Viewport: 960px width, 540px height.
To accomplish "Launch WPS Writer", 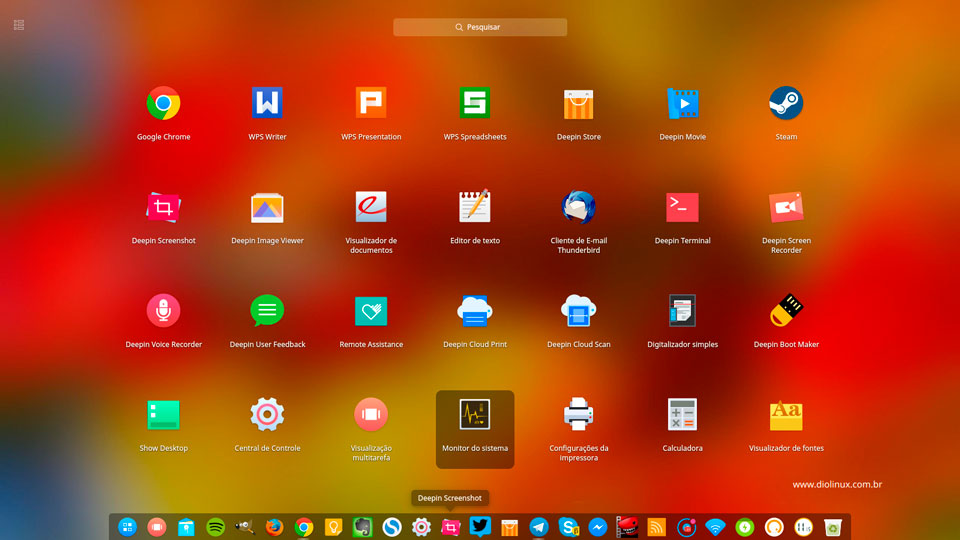I will 267,103.
